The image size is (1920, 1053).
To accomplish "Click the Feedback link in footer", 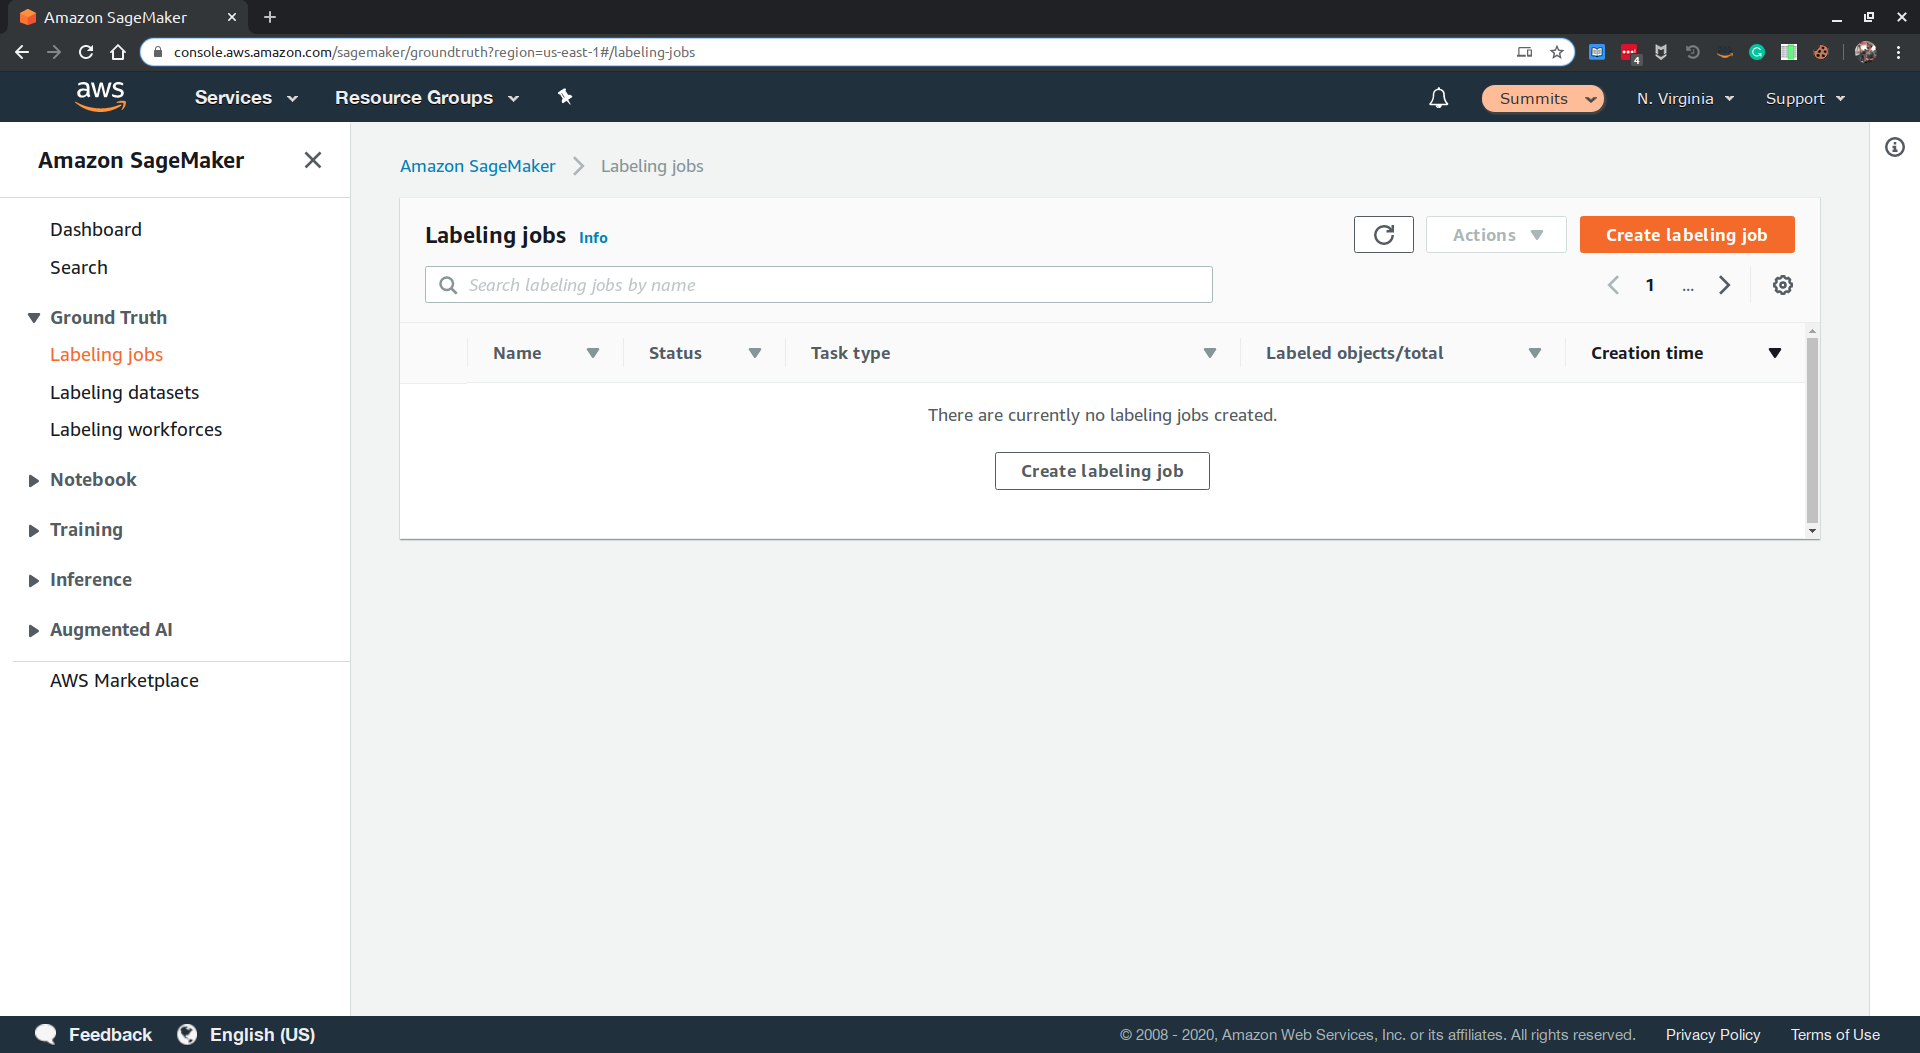I will 110,1034.
